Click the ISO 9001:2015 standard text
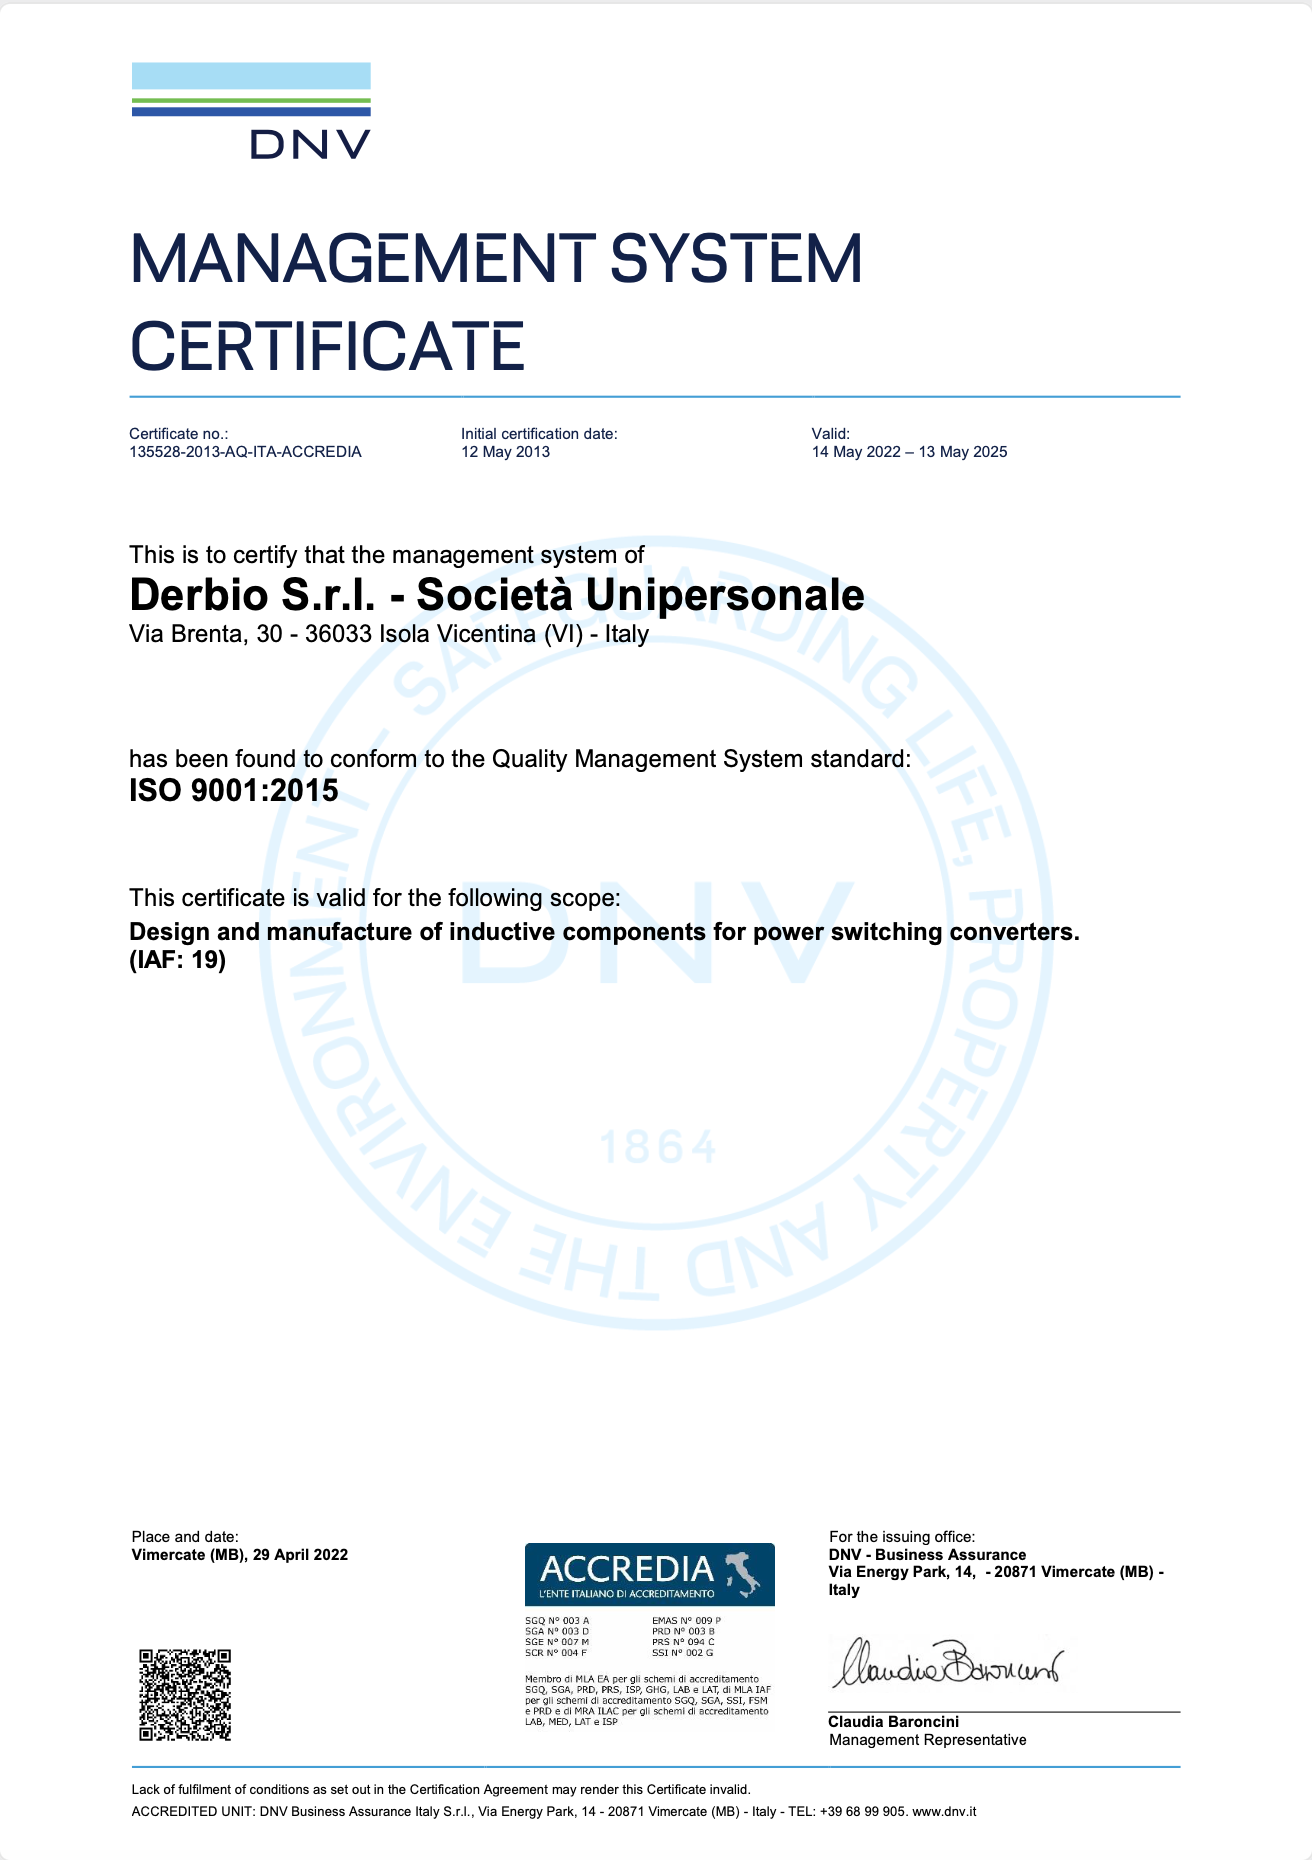Image resolution: width=1312 pixels, height=1860 pixels. pyautogui.click(x=234, y=791)
